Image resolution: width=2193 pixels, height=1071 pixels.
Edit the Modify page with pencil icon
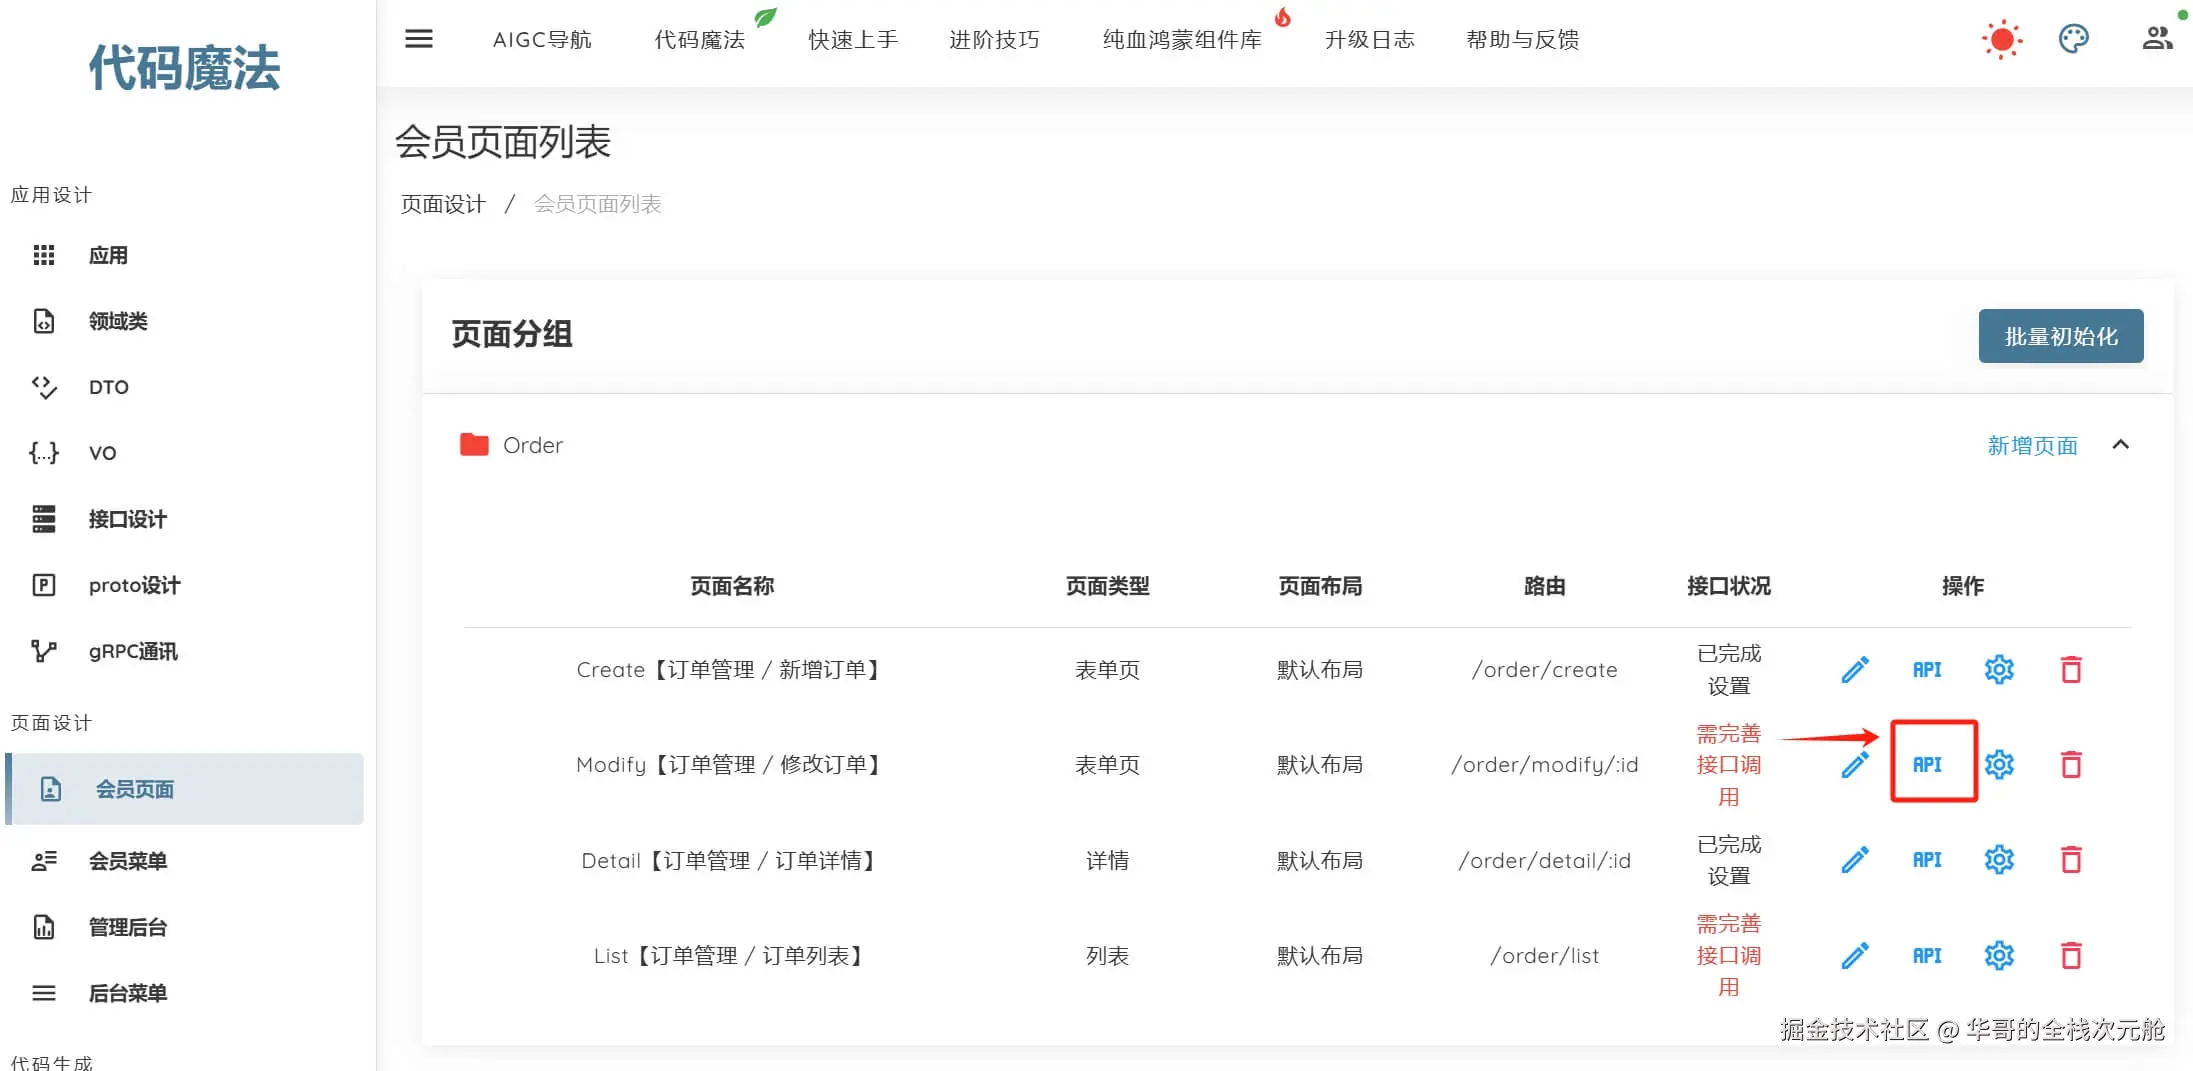click(x=1855, y=765)
